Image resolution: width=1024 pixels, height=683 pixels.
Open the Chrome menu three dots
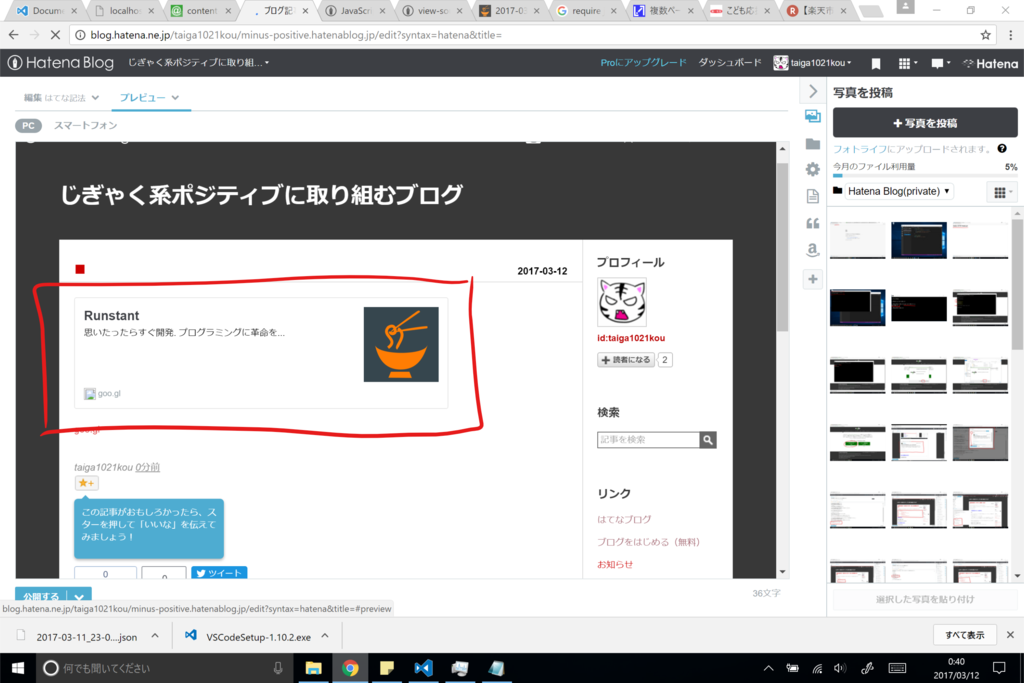(1010, 35)
